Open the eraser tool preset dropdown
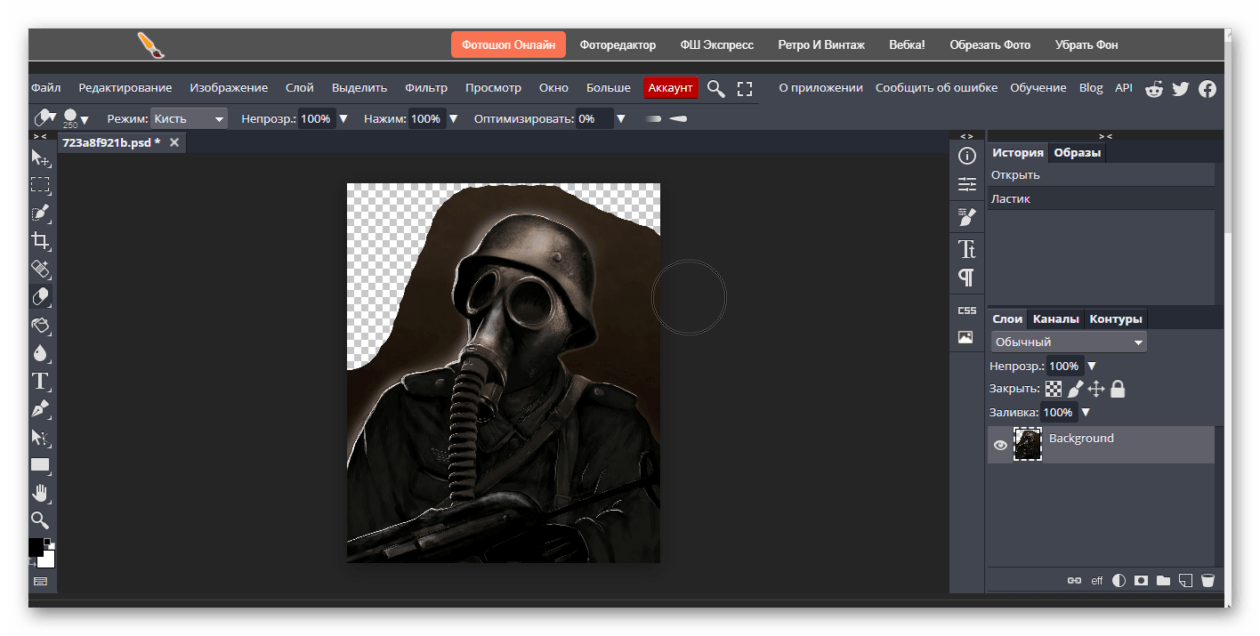The width and height of the screenshot is (1260, 636). coord(45,119)
